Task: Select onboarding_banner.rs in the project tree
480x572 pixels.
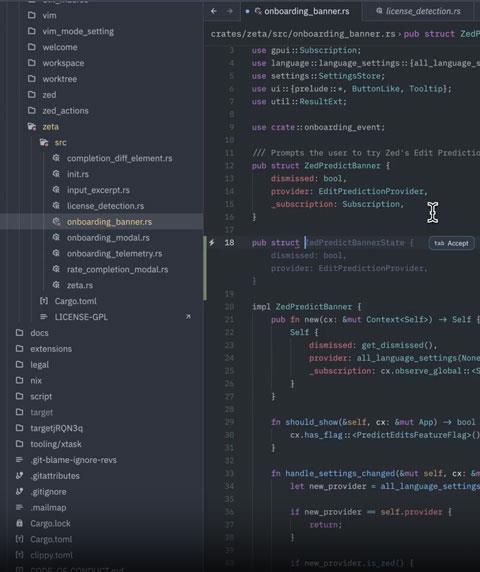Action: tap(109, 222)
